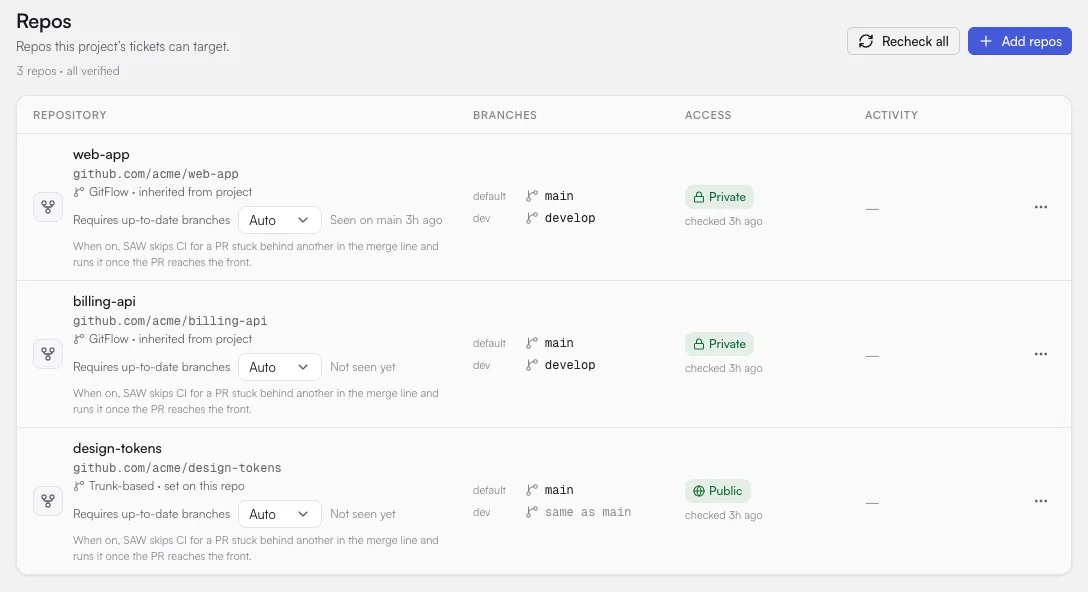The width and height of the screenshot is (1088, 592).
Task: Click the web-app repository fork icon
Action: click(48, 207)
